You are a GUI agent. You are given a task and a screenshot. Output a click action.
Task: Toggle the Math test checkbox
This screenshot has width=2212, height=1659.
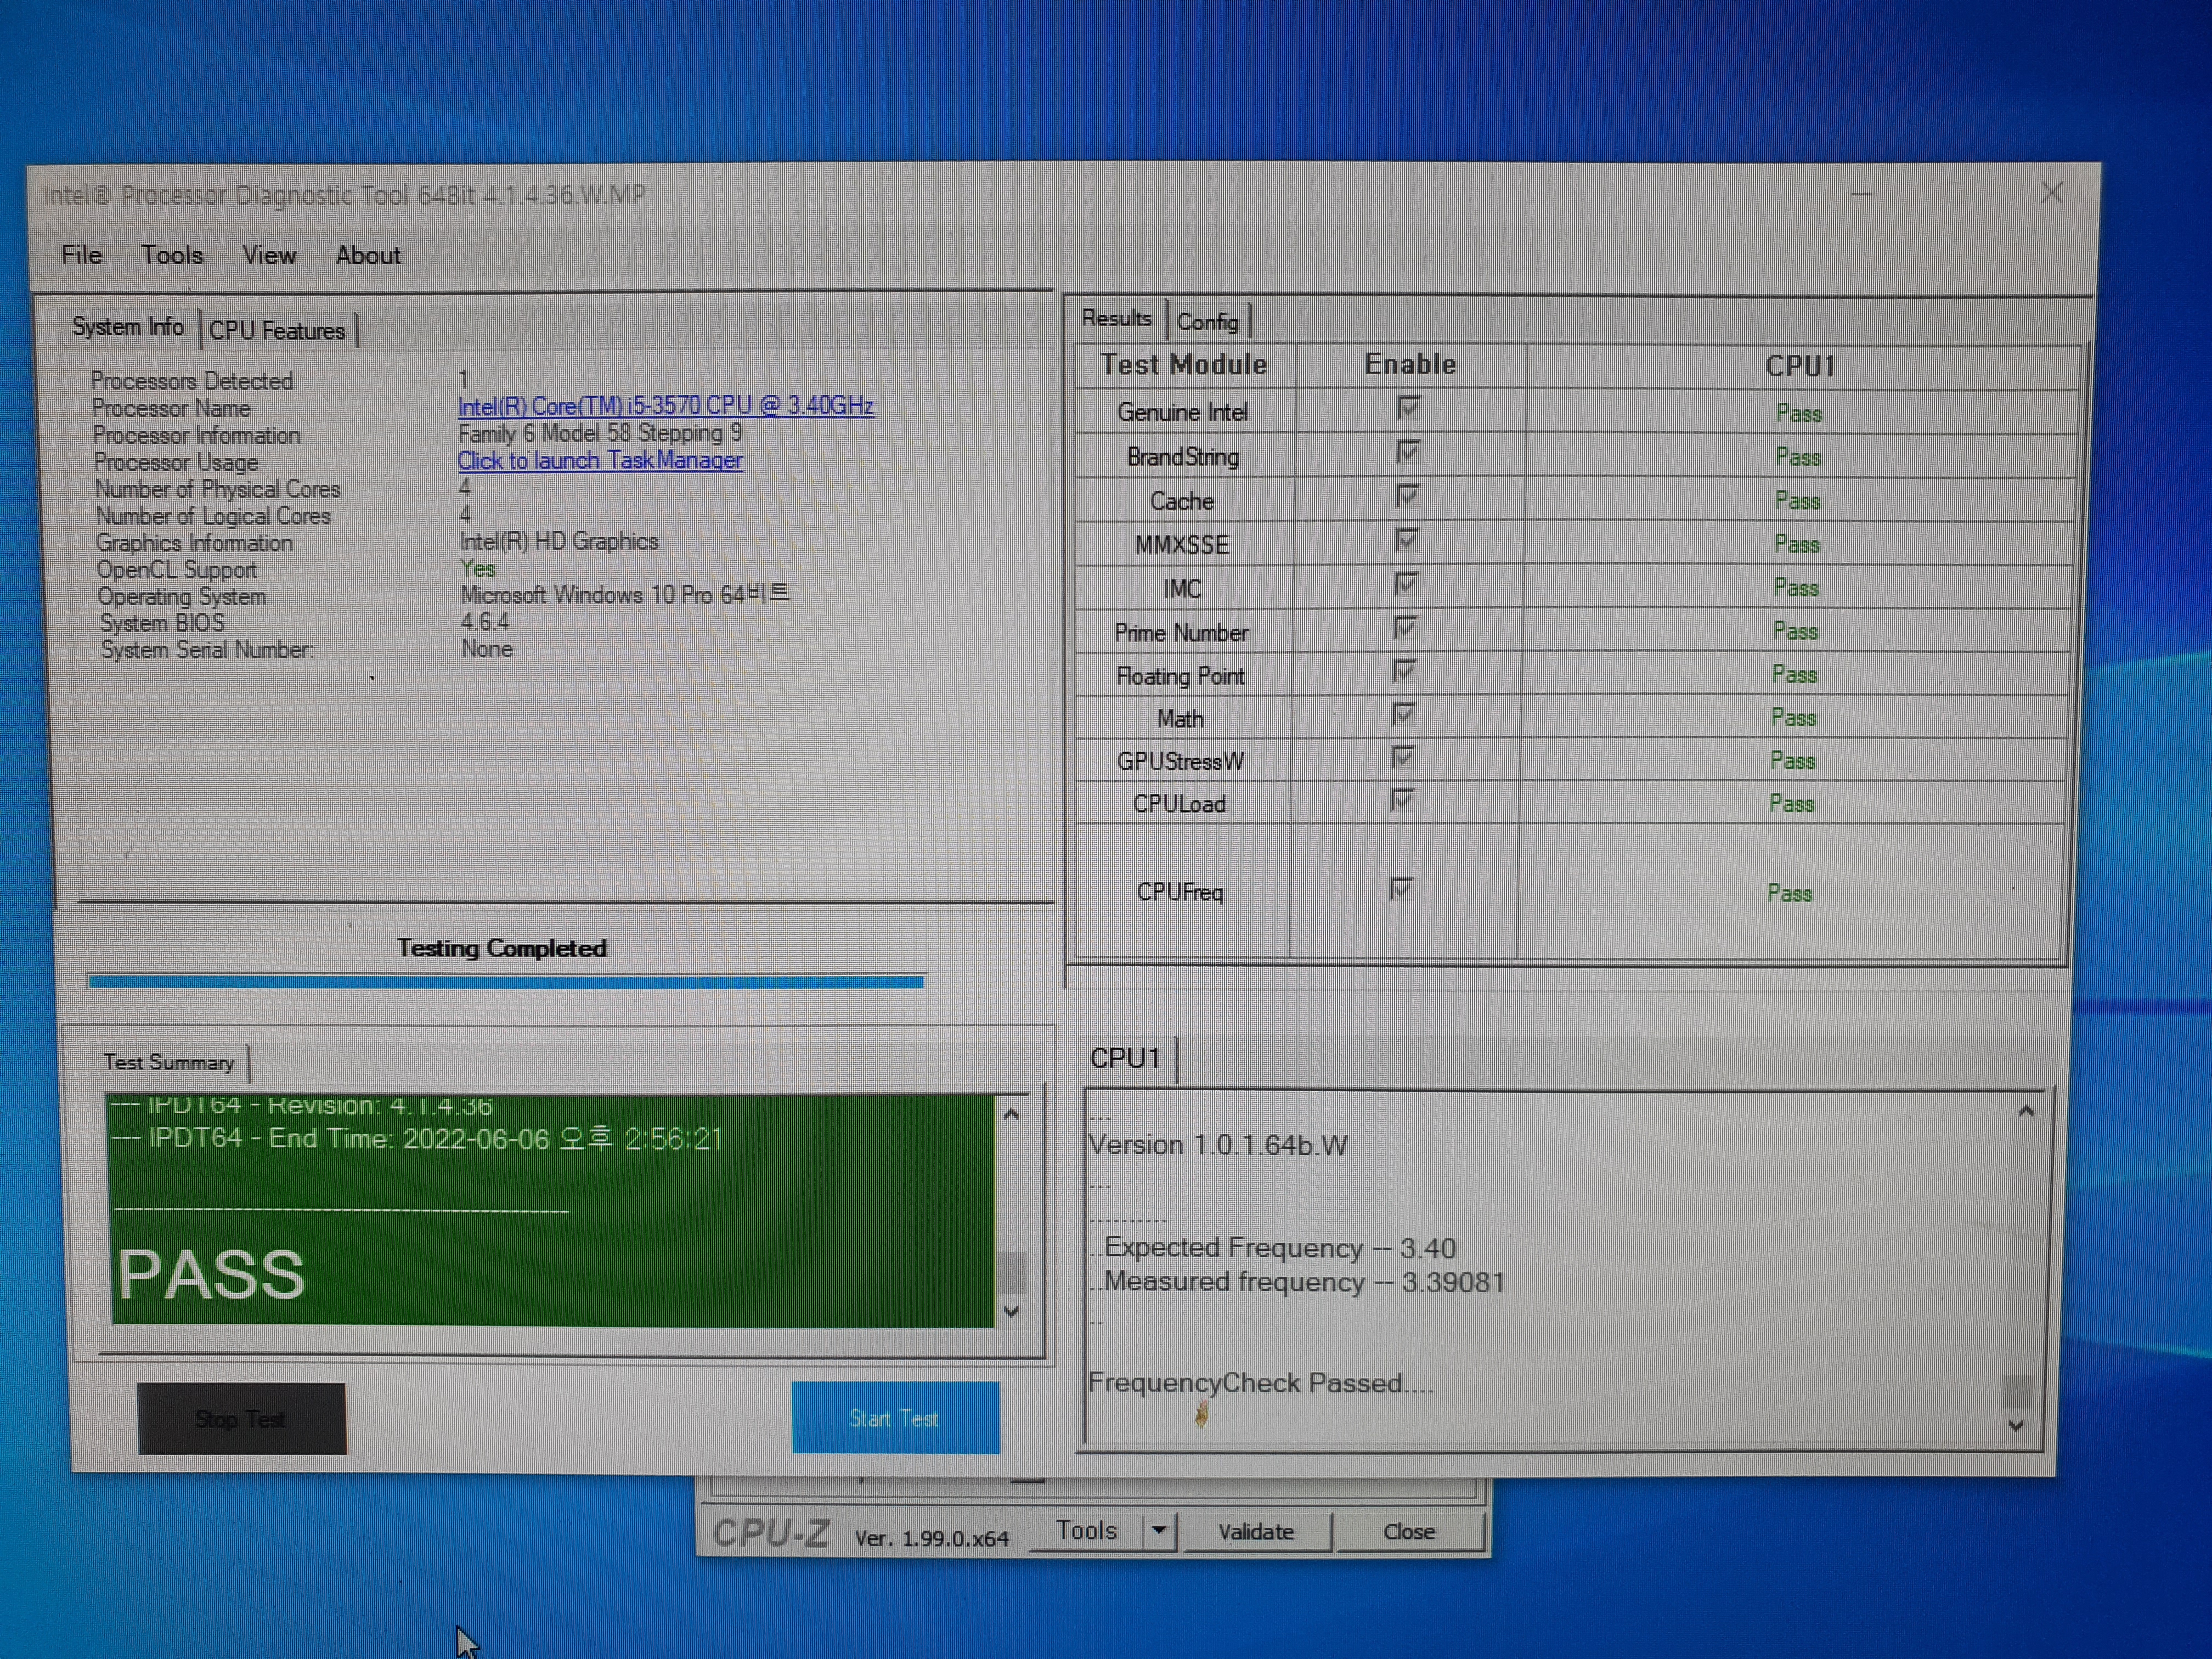pyautogui.click(x=1403, y=714)
